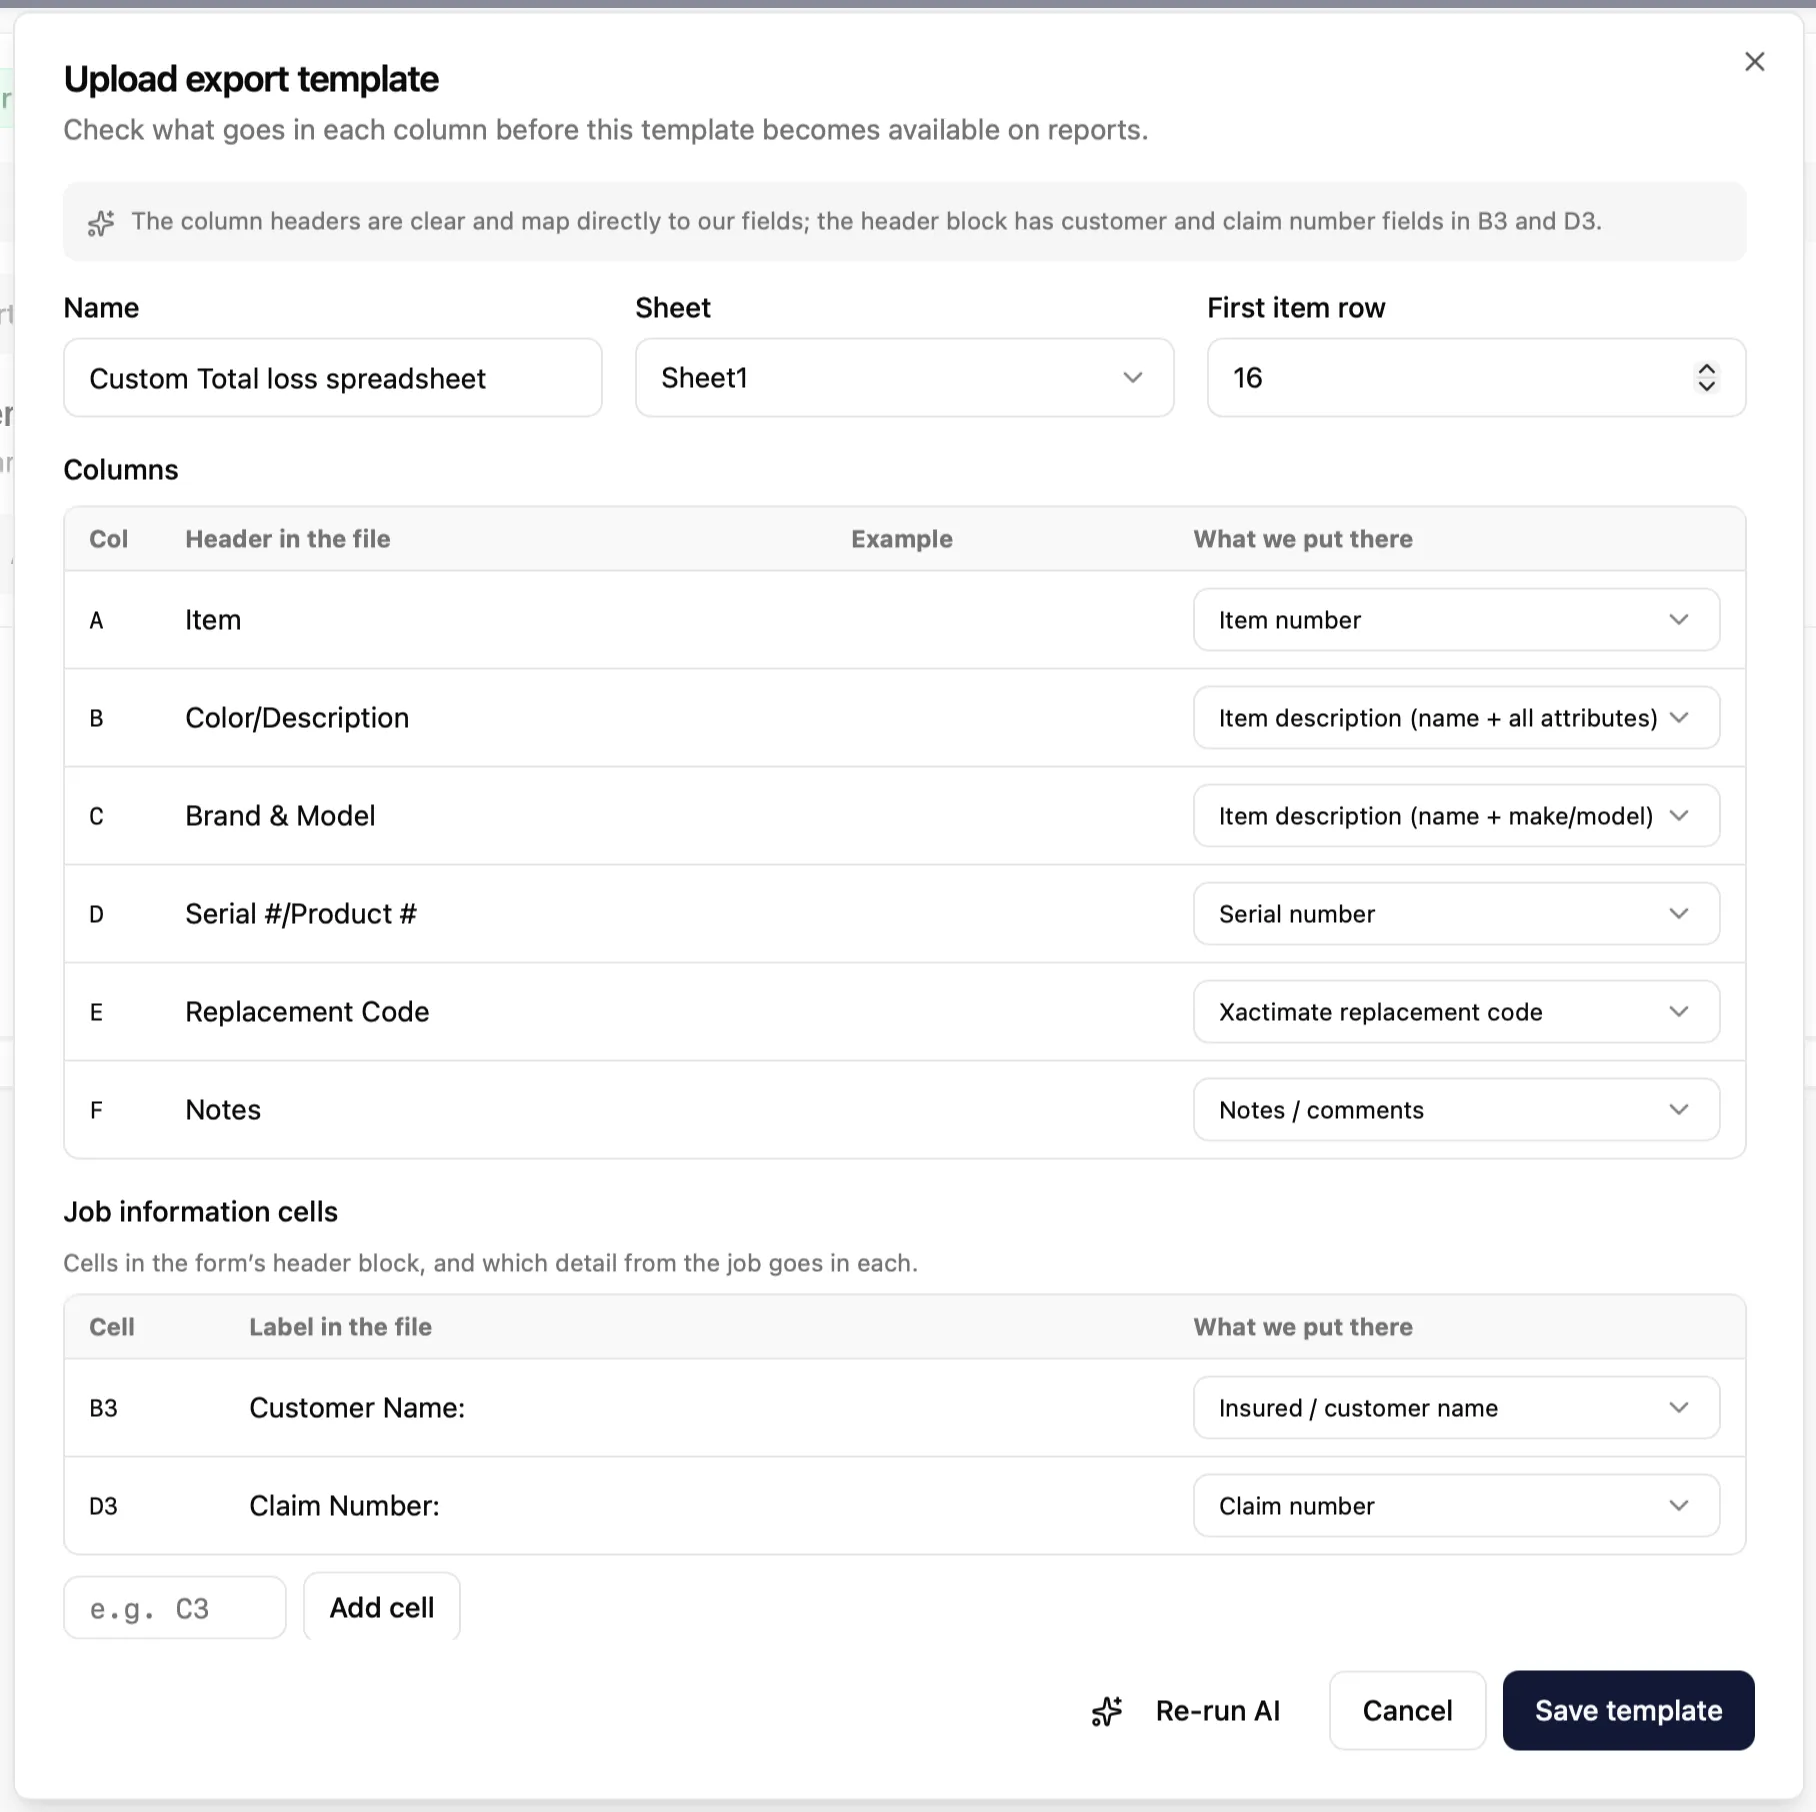Click the 'Item' header text in row A

coord(213,620)
